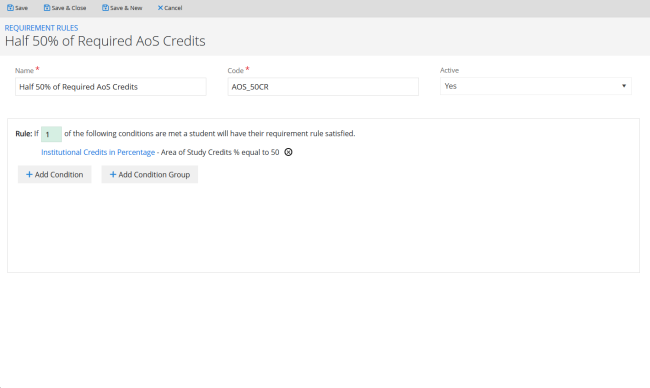Click the conditions count field showing 1

(x=51, y=134)
